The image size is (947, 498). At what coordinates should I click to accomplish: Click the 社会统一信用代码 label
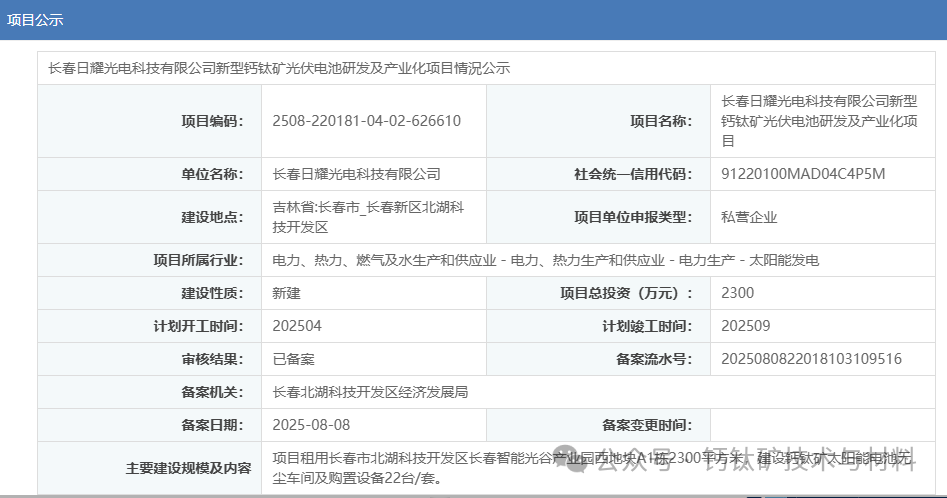(x=633, y=174)
